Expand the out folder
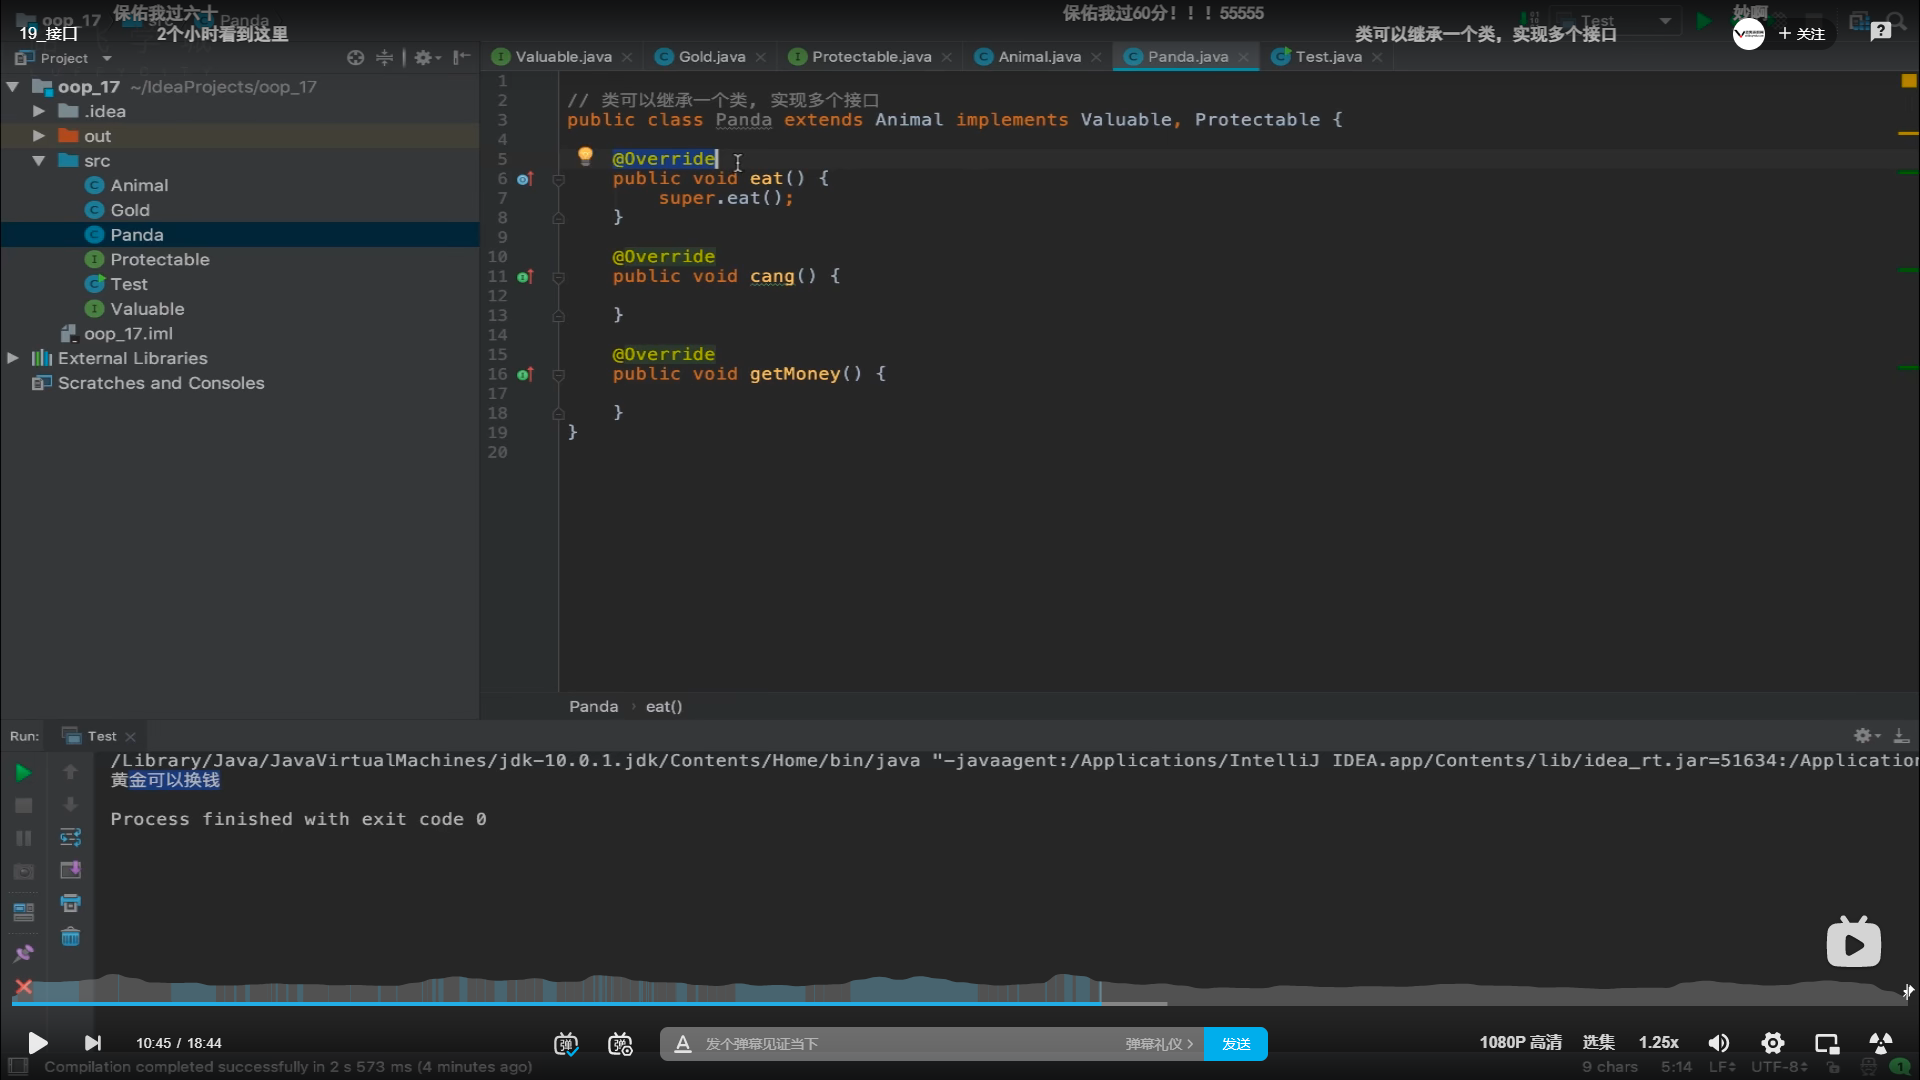Image resolution: width=1920 pixels, height=1080 pixels. pyautogui.click(x=38, y=136)
